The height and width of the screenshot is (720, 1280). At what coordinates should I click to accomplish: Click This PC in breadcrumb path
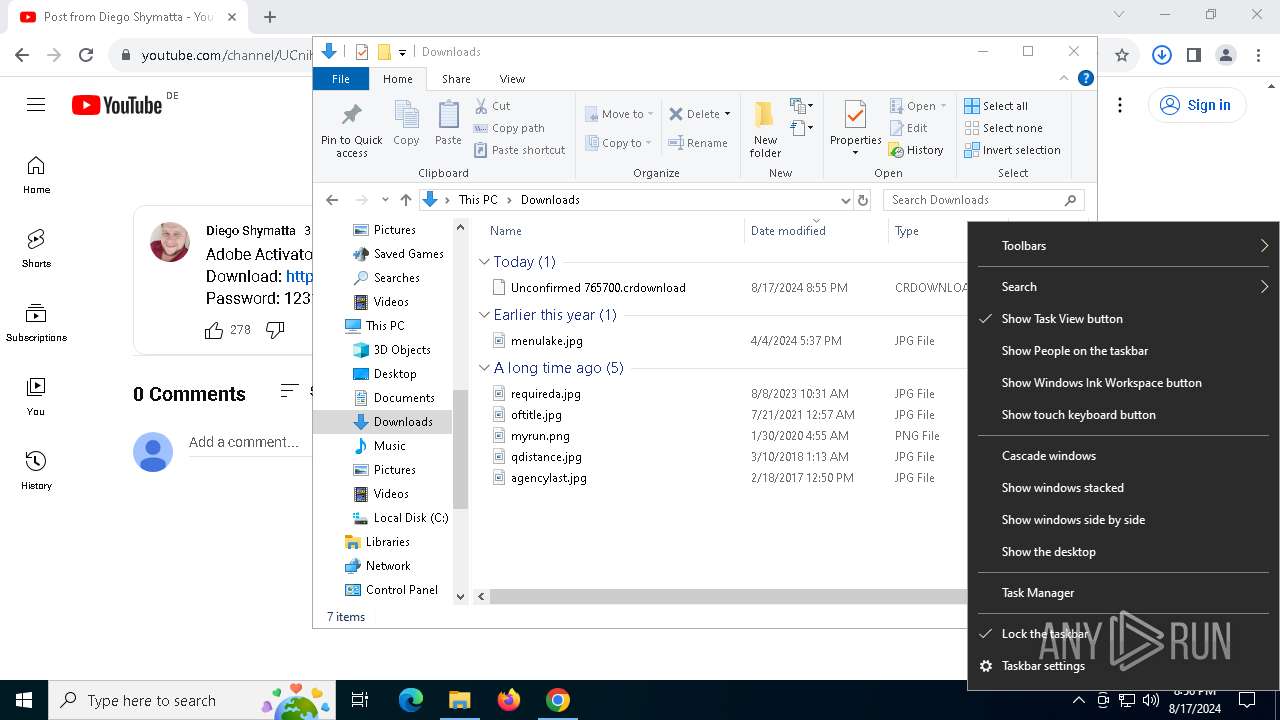(x=478, y=200)
